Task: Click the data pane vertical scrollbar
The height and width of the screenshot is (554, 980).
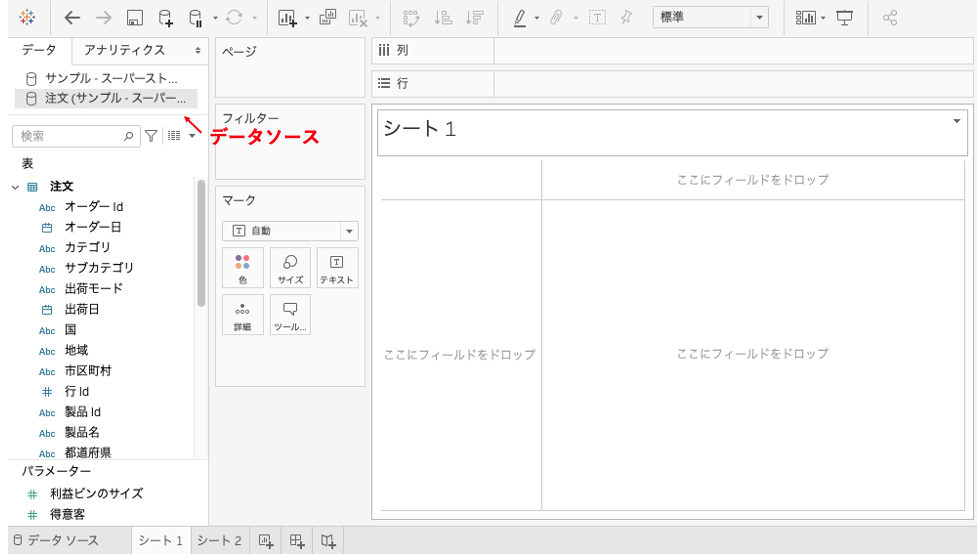Action: (x=201, y=244)
